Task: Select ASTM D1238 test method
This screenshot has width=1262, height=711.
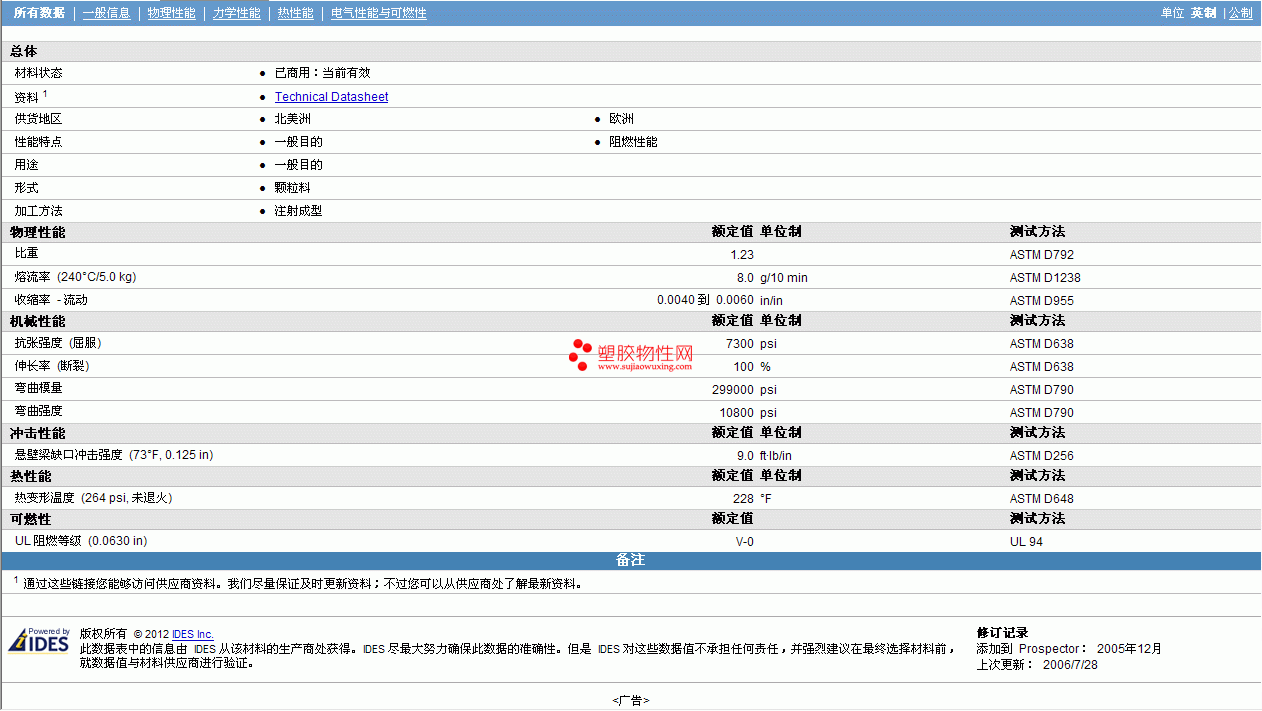Action: (x=1045, y=278)
